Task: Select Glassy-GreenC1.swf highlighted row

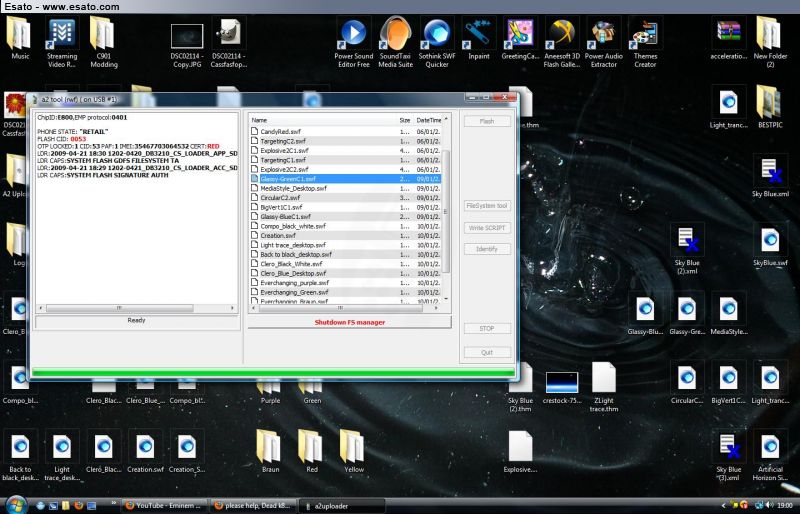Action: [345, 179]
